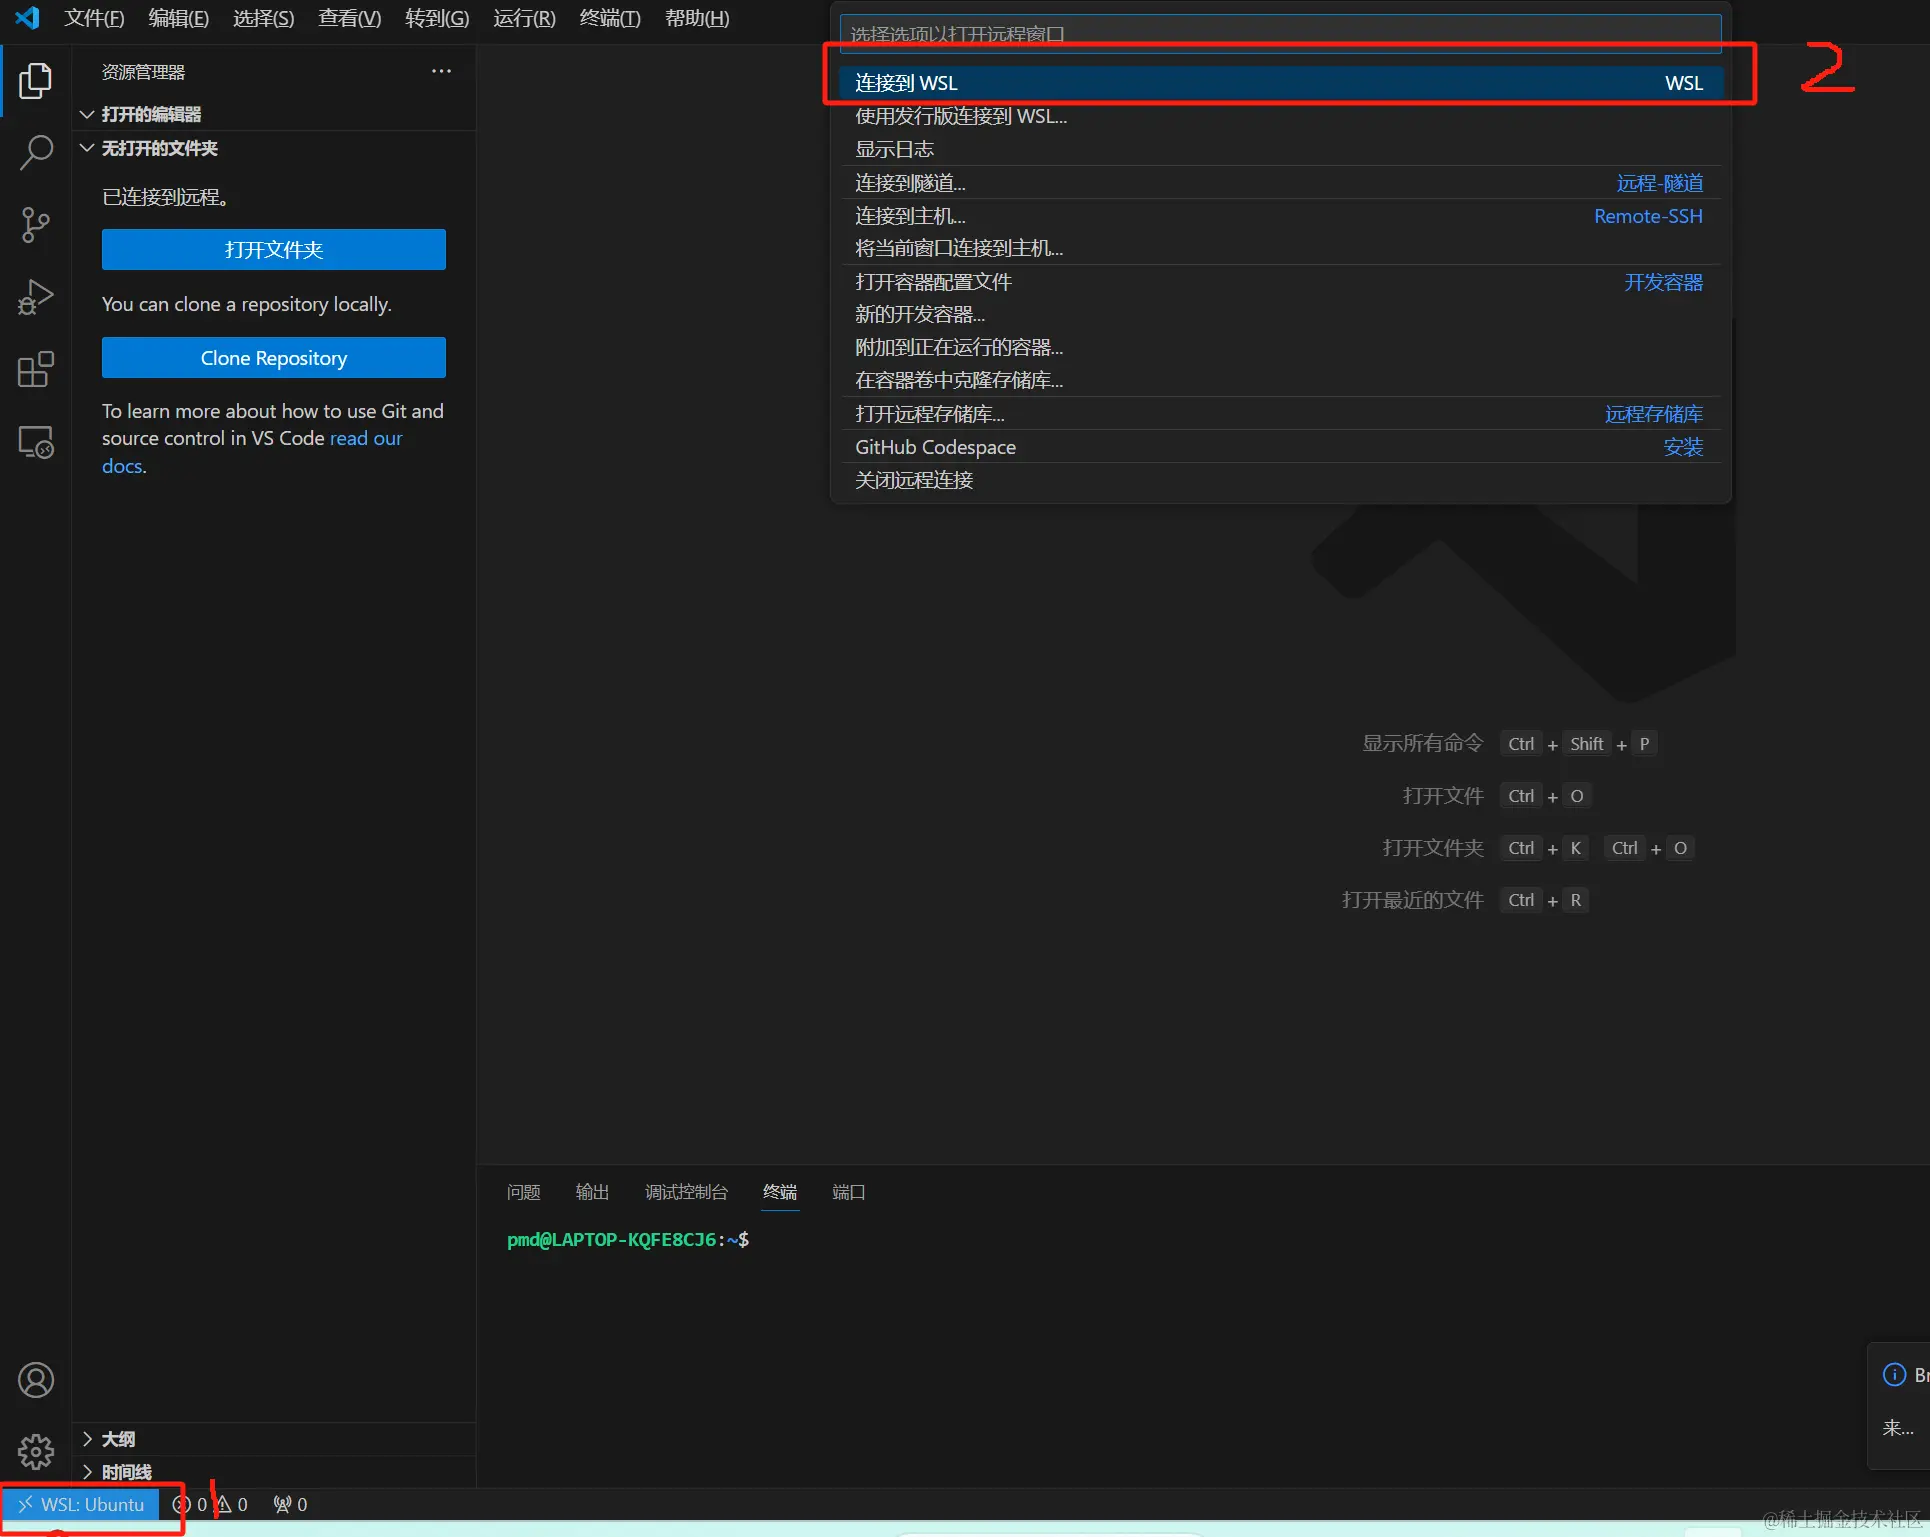
Task: Open the Manage gear icon
Action: pyautogui.click(x=35, y=1451)
